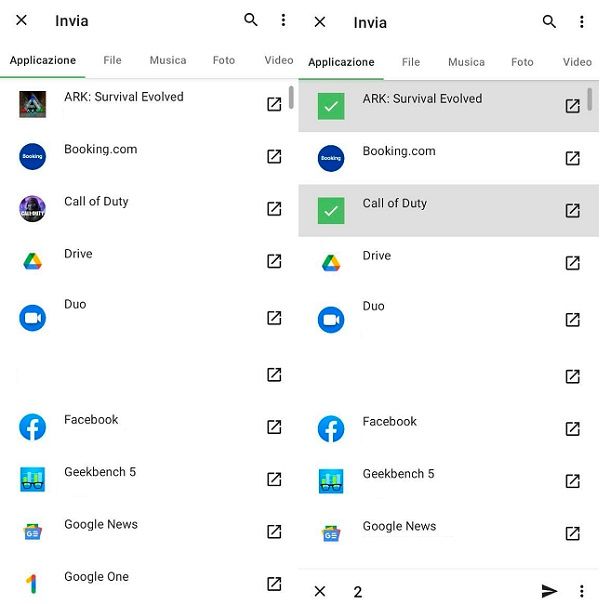610x604 pixels.
Task: Open search in left Invia screen
Action: pos(251,19)
